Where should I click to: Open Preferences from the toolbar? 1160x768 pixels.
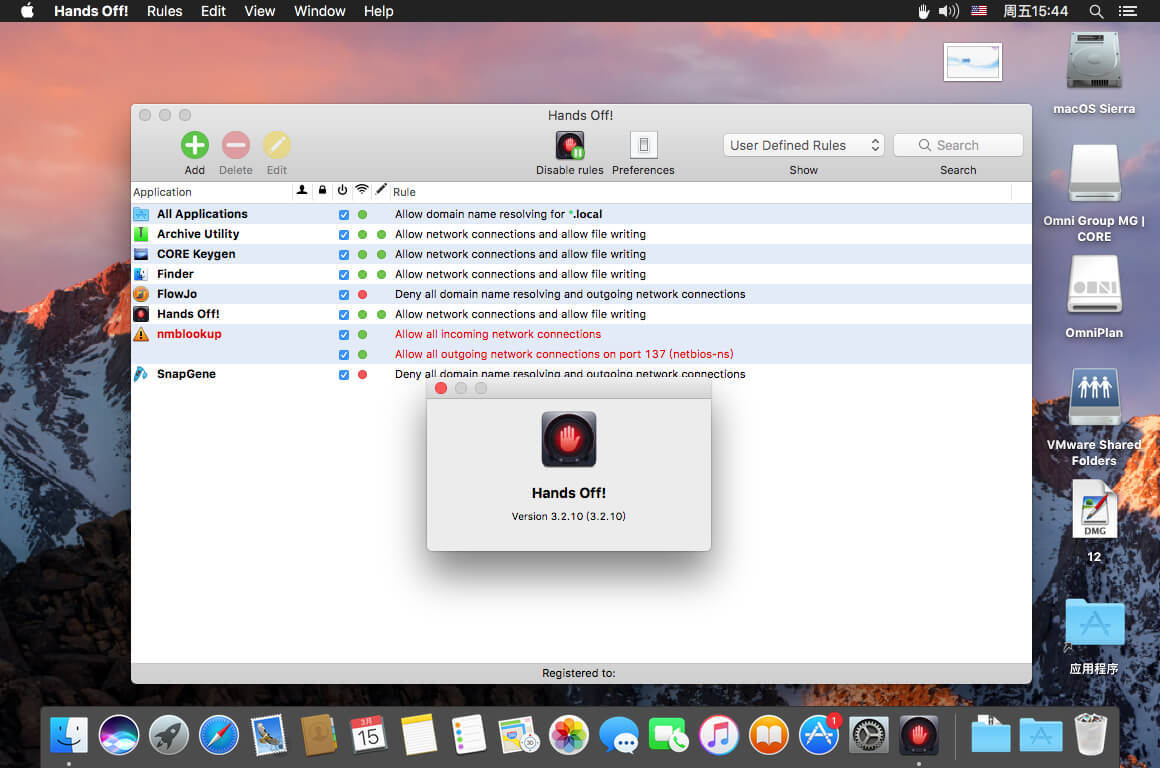643,146
